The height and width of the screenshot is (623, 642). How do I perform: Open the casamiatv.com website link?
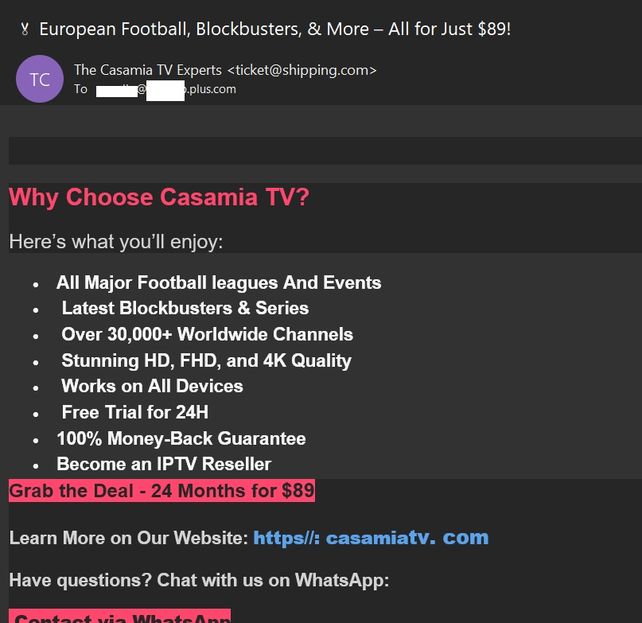[x=371, y=538]
